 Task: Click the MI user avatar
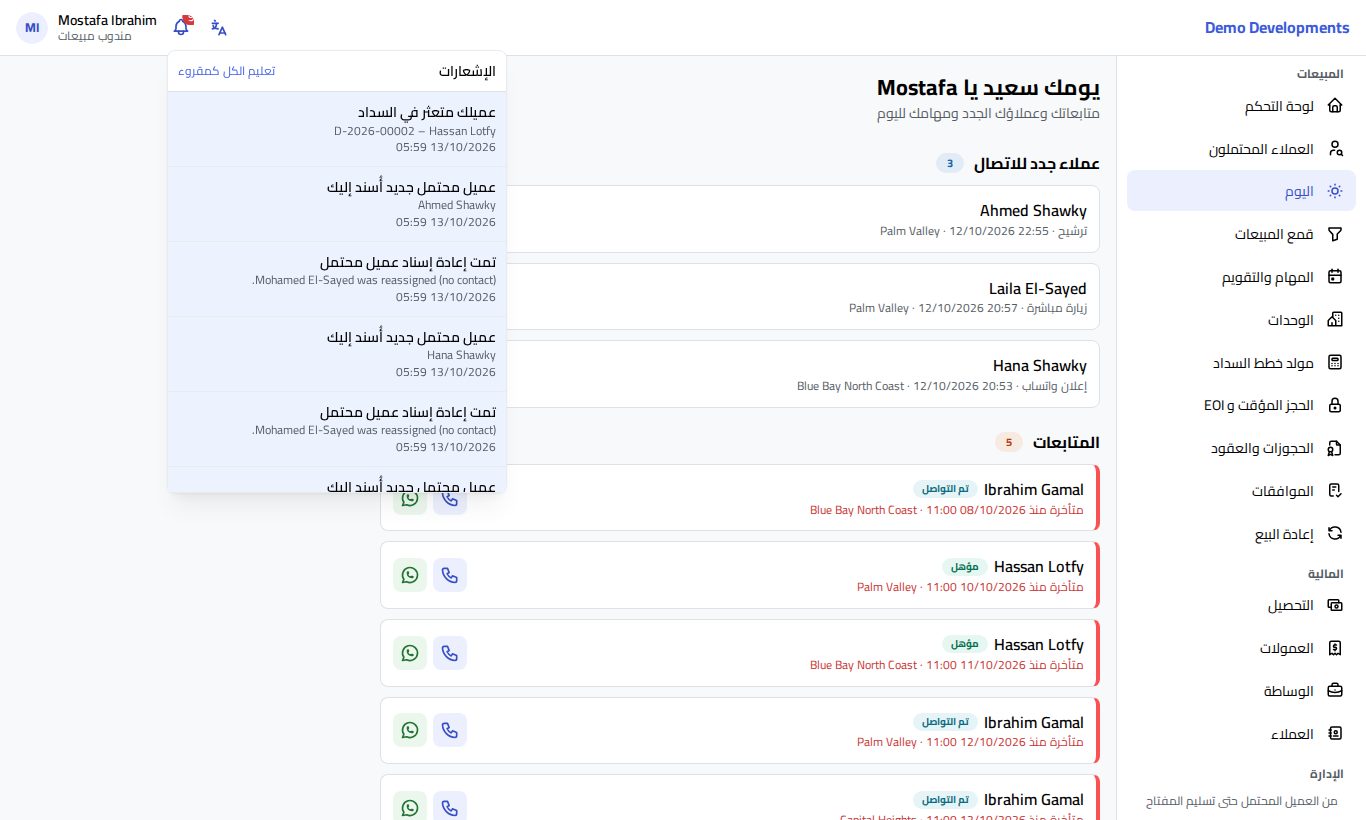pyautogui.click(x=32, y=28)
